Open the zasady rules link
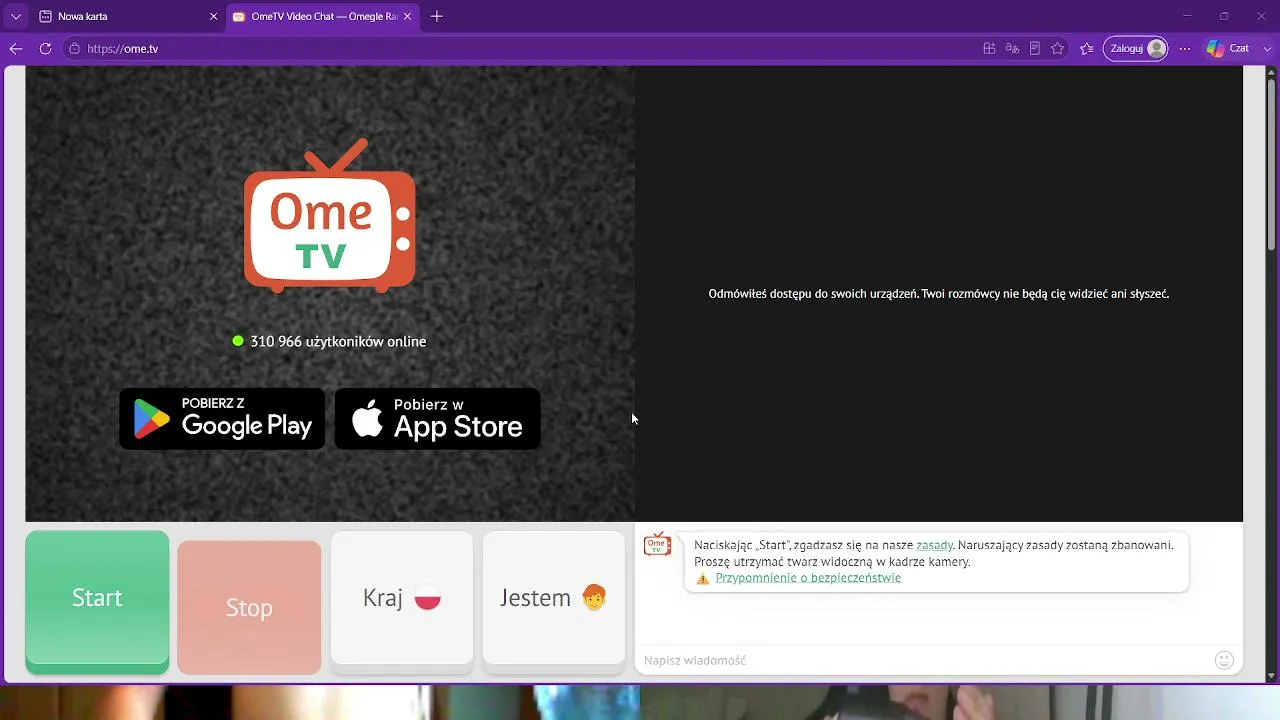 [x=934, y=545]
